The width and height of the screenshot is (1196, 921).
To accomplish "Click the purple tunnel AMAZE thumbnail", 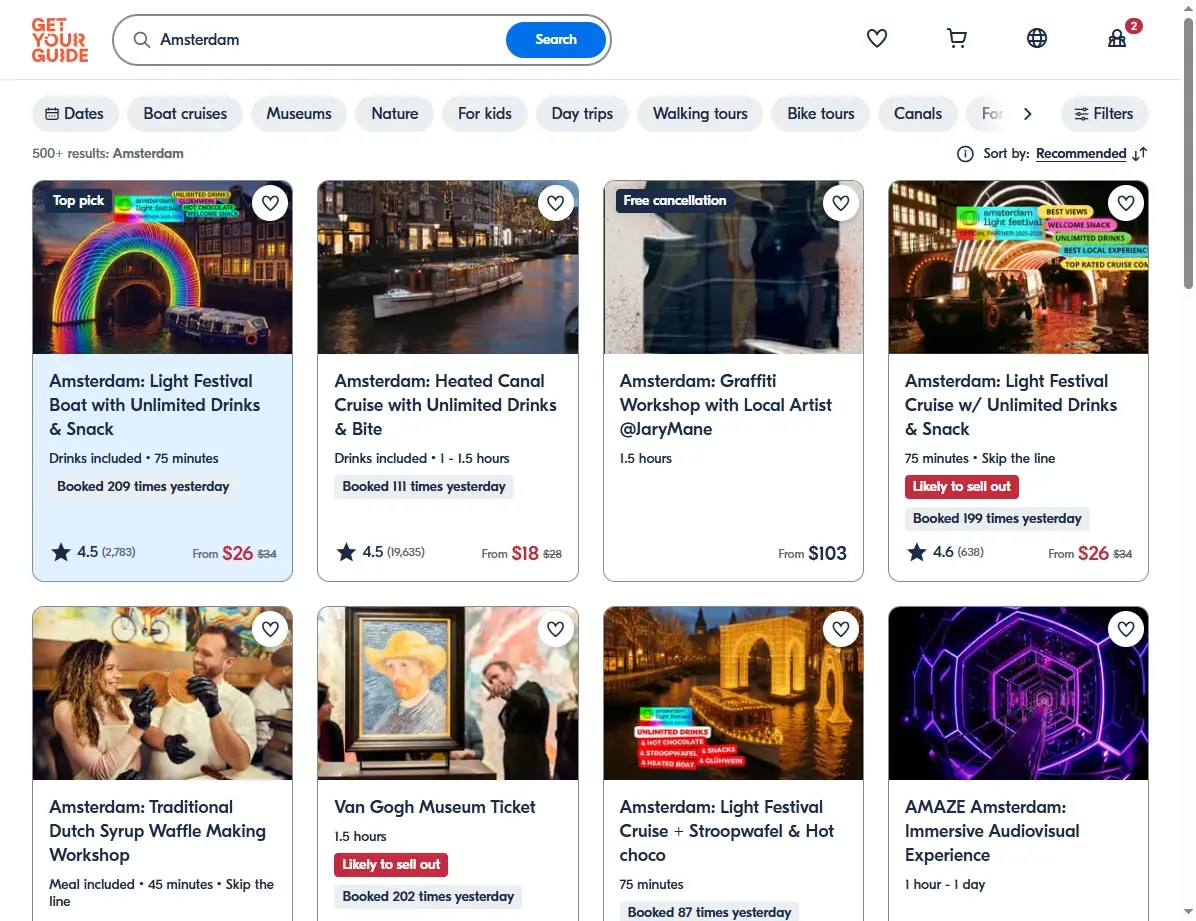I will pyautogui.click(x=1018, y=693).
